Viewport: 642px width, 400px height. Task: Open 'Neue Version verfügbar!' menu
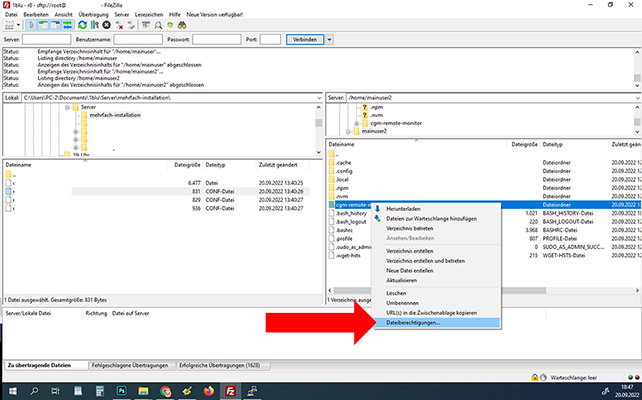click(215, 14)
